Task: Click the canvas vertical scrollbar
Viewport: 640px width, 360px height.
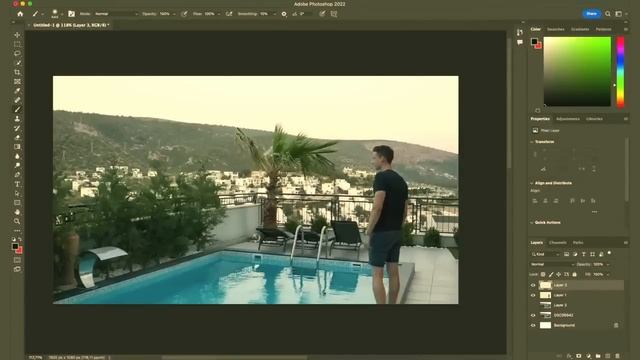Action: coord(509,102)
